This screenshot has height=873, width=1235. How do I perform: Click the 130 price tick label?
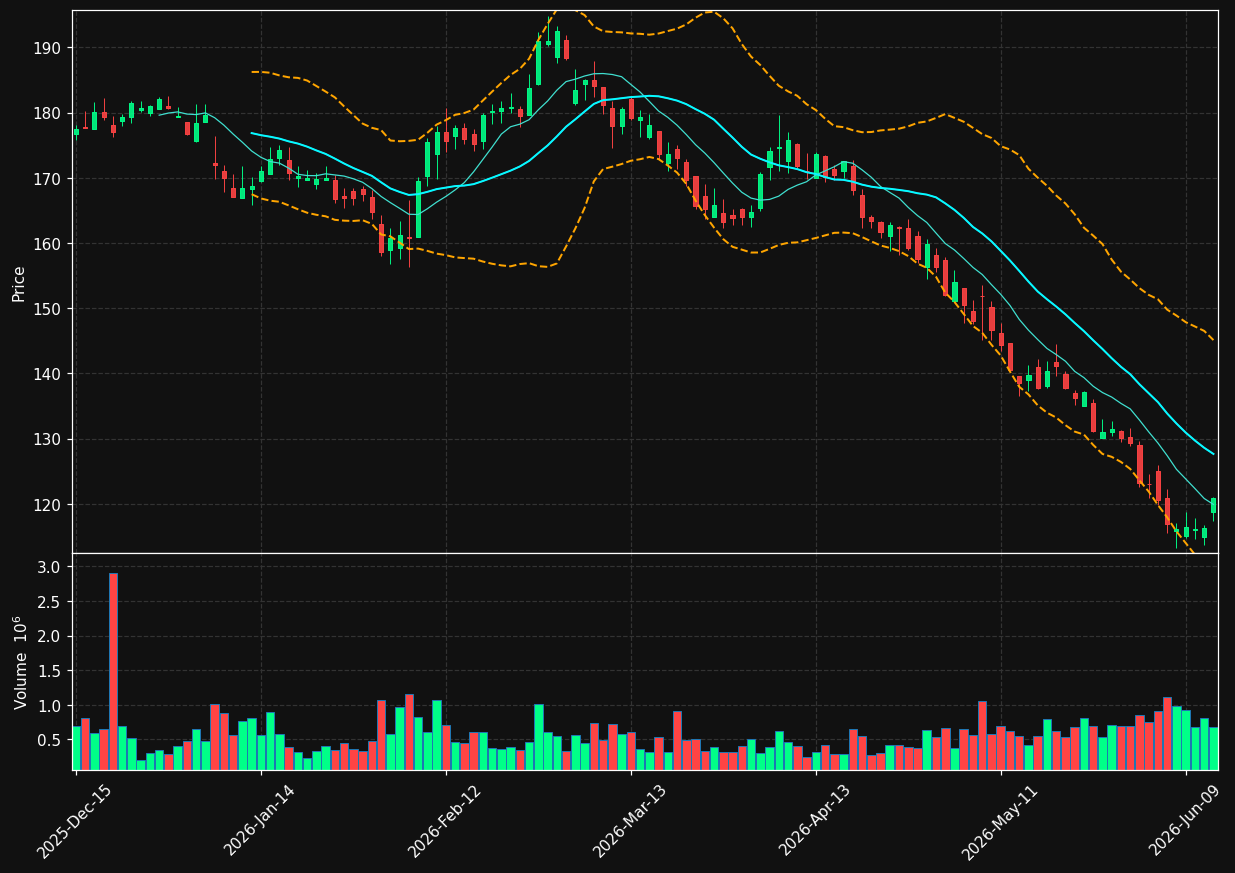coord(48,439)
